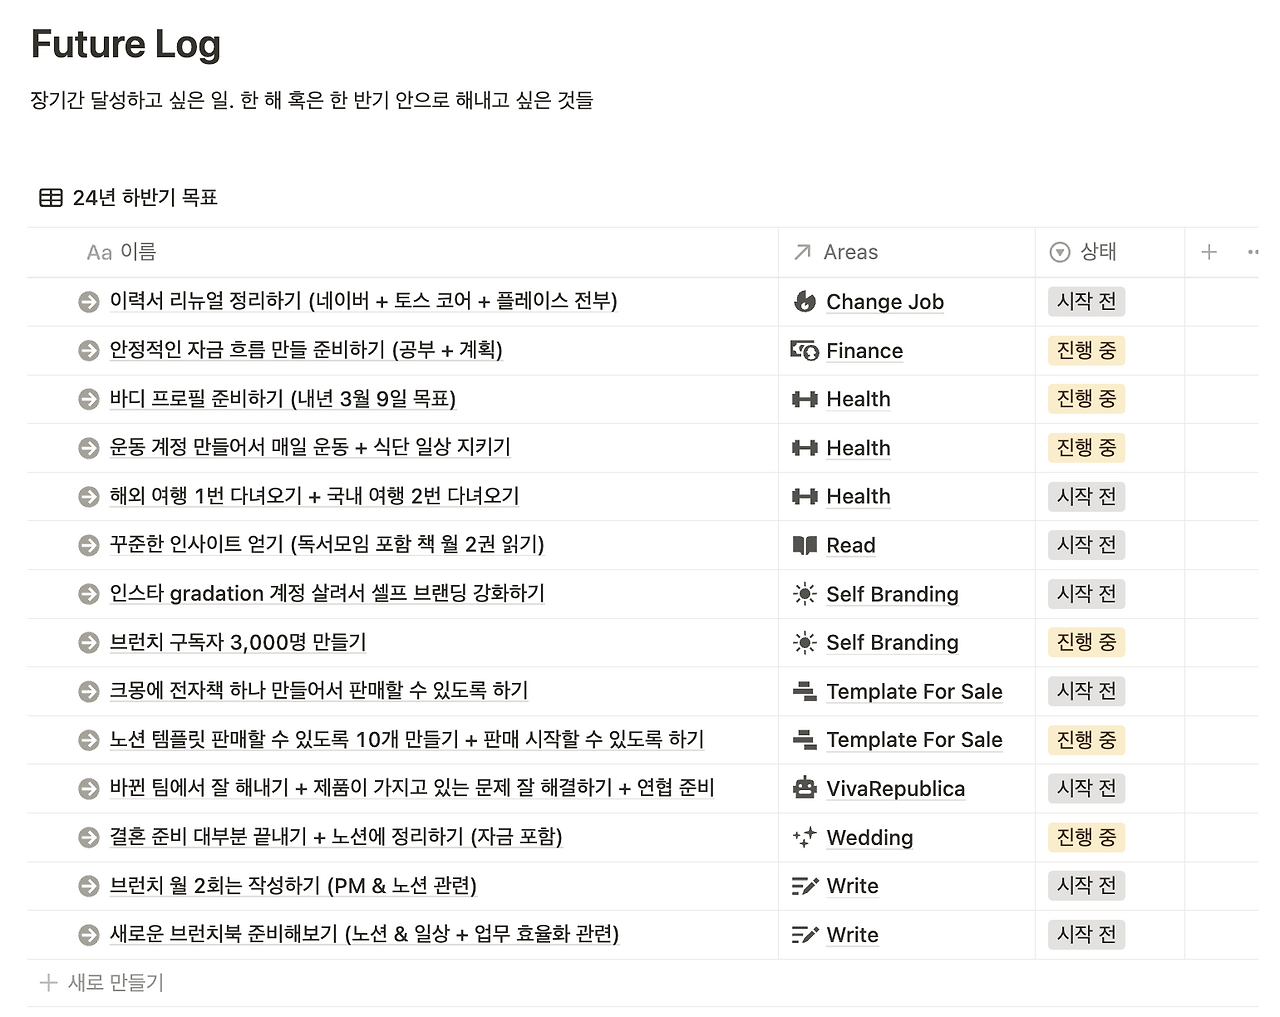This screenshot has width=1280, height=1017.
Task: Open the database options menu with the dots
Action: (x=1253, y=252)
